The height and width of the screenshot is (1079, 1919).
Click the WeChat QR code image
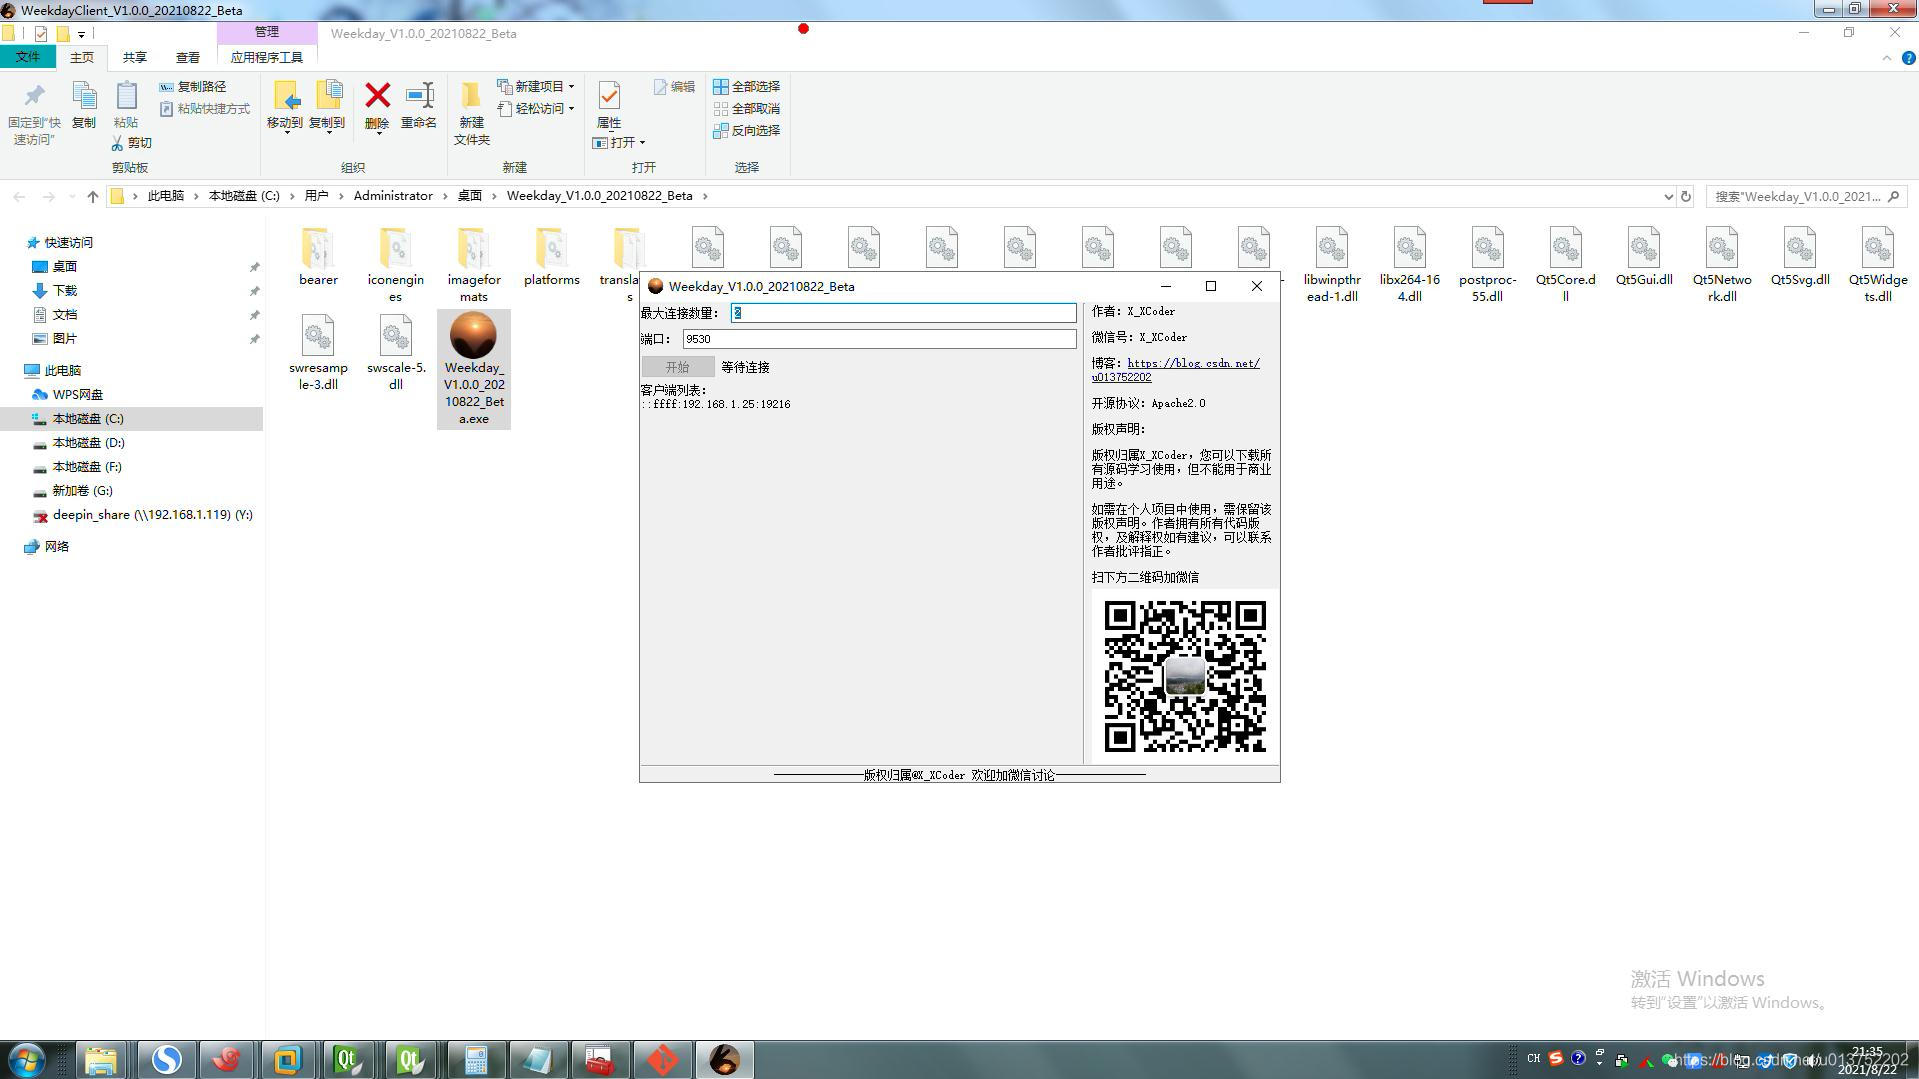click(x=1185, y=676)
